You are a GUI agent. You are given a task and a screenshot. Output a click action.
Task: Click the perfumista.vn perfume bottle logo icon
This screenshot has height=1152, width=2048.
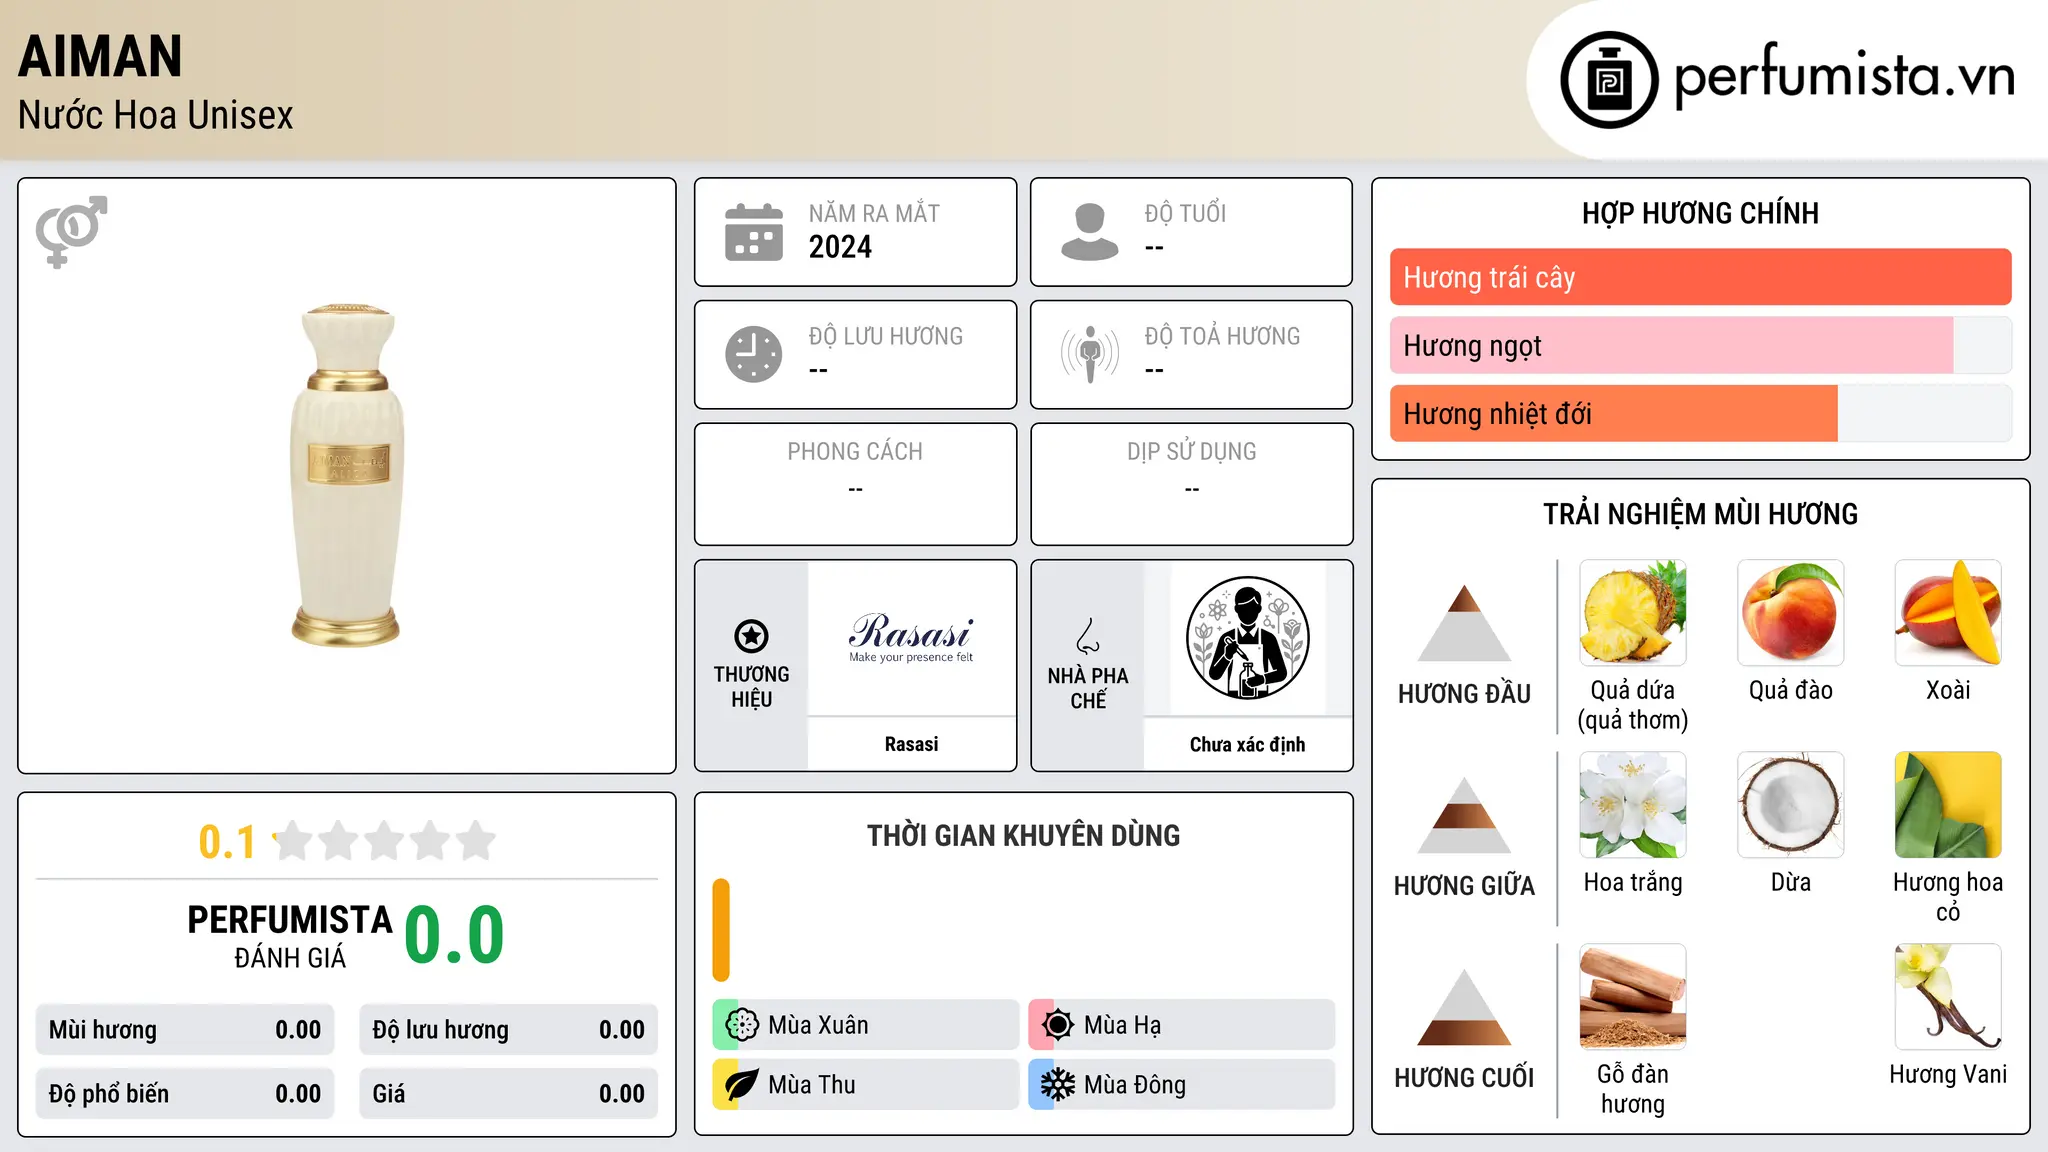(1609, 80)
